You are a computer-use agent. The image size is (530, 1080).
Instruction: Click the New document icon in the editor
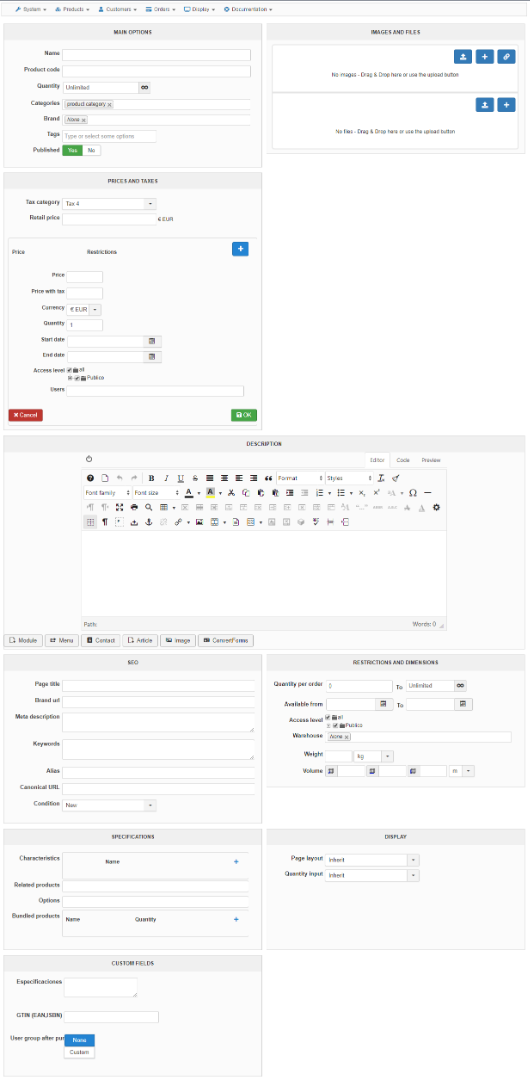point(105,478)
